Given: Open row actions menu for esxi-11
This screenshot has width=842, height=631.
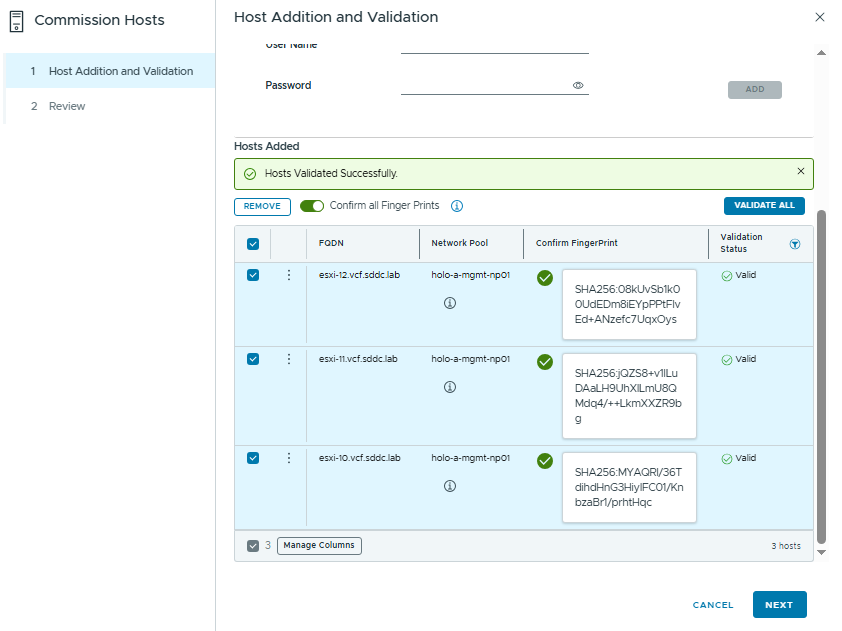Looking at the screenshot, I should [x=289, y=359].
